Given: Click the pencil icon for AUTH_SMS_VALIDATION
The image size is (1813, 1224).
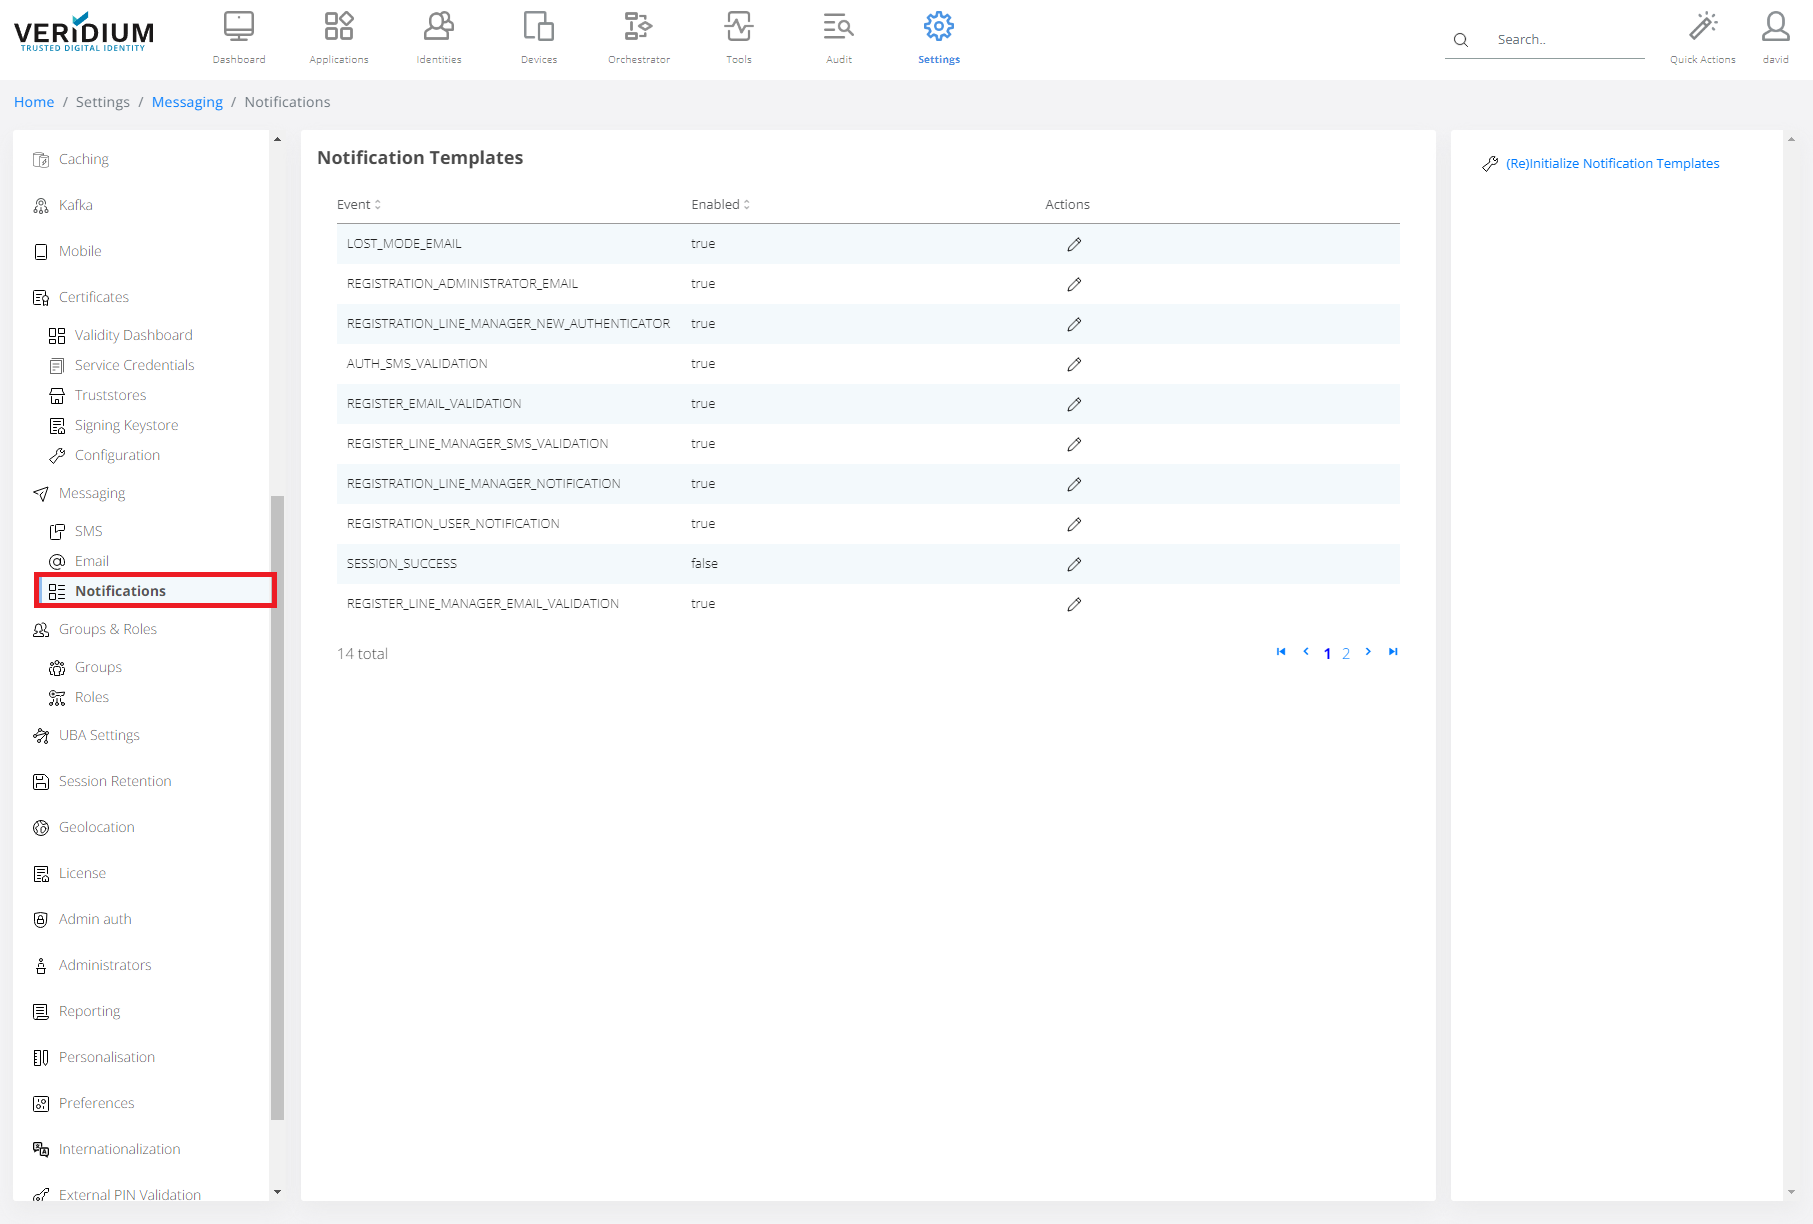Looking at the screenshot, I should click(x=1074, y=364).
